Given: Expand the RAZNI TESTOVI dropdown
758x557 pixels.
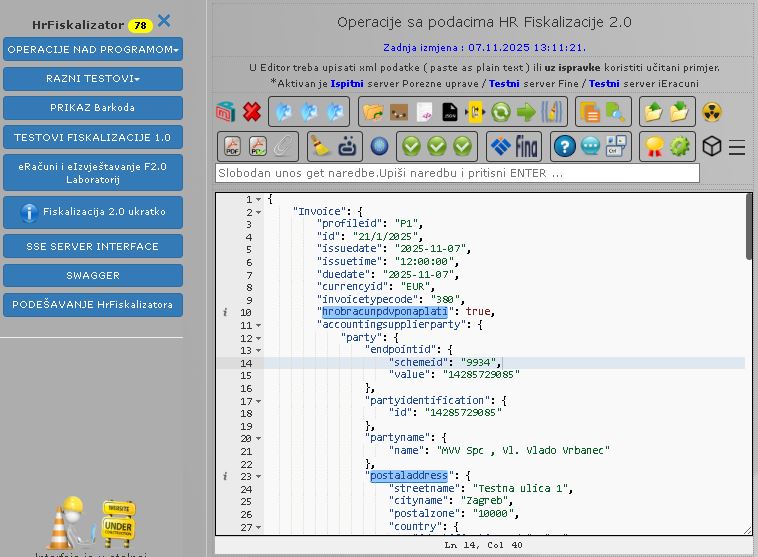Looking at the screenshot, I should 93,78.
